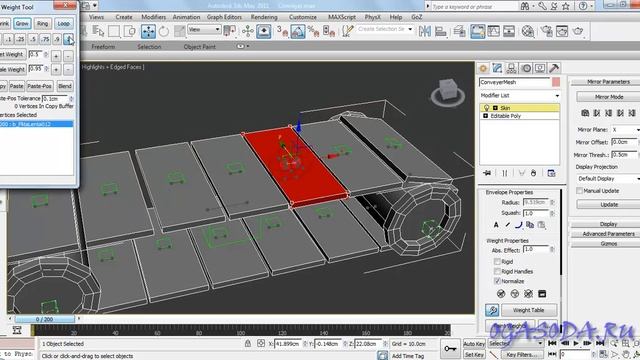Viewport: 640px width, 360px height.
Task: Toggle Skin modifier lightbulb visibility
Action: coord(486,108)
